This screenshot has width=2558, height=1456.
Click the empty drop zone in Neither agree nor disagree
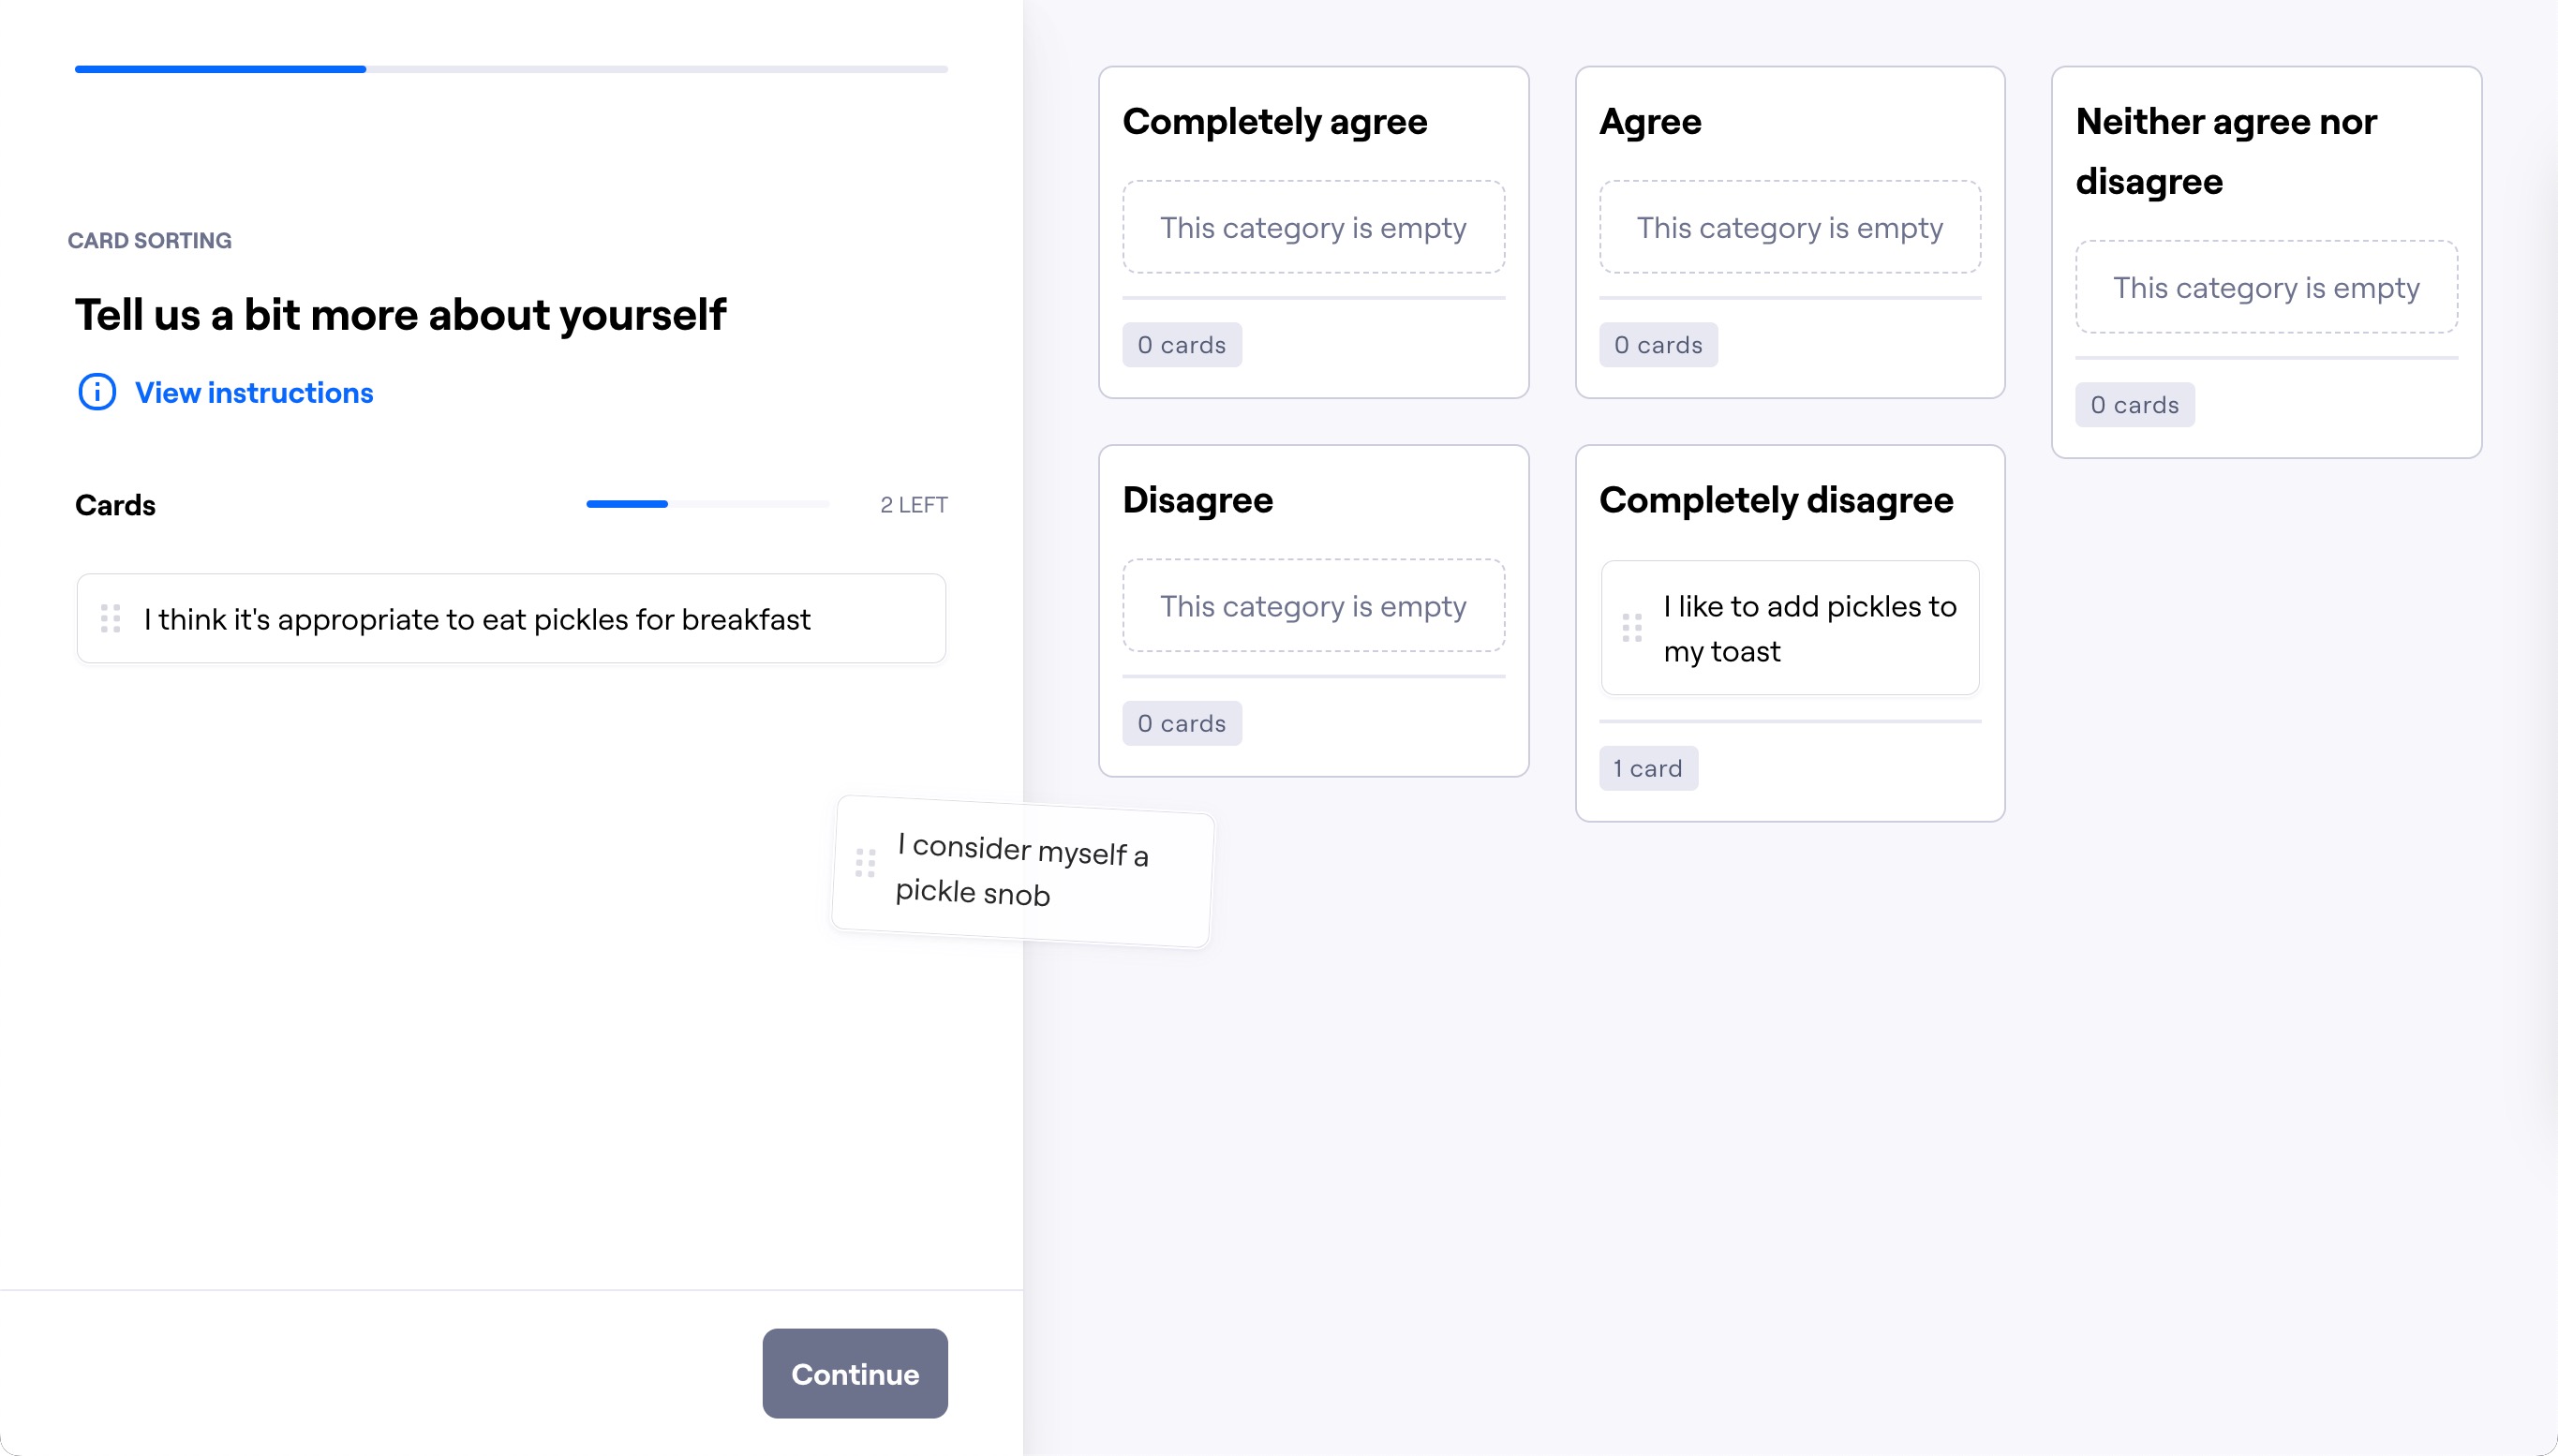pos(2266,287)
